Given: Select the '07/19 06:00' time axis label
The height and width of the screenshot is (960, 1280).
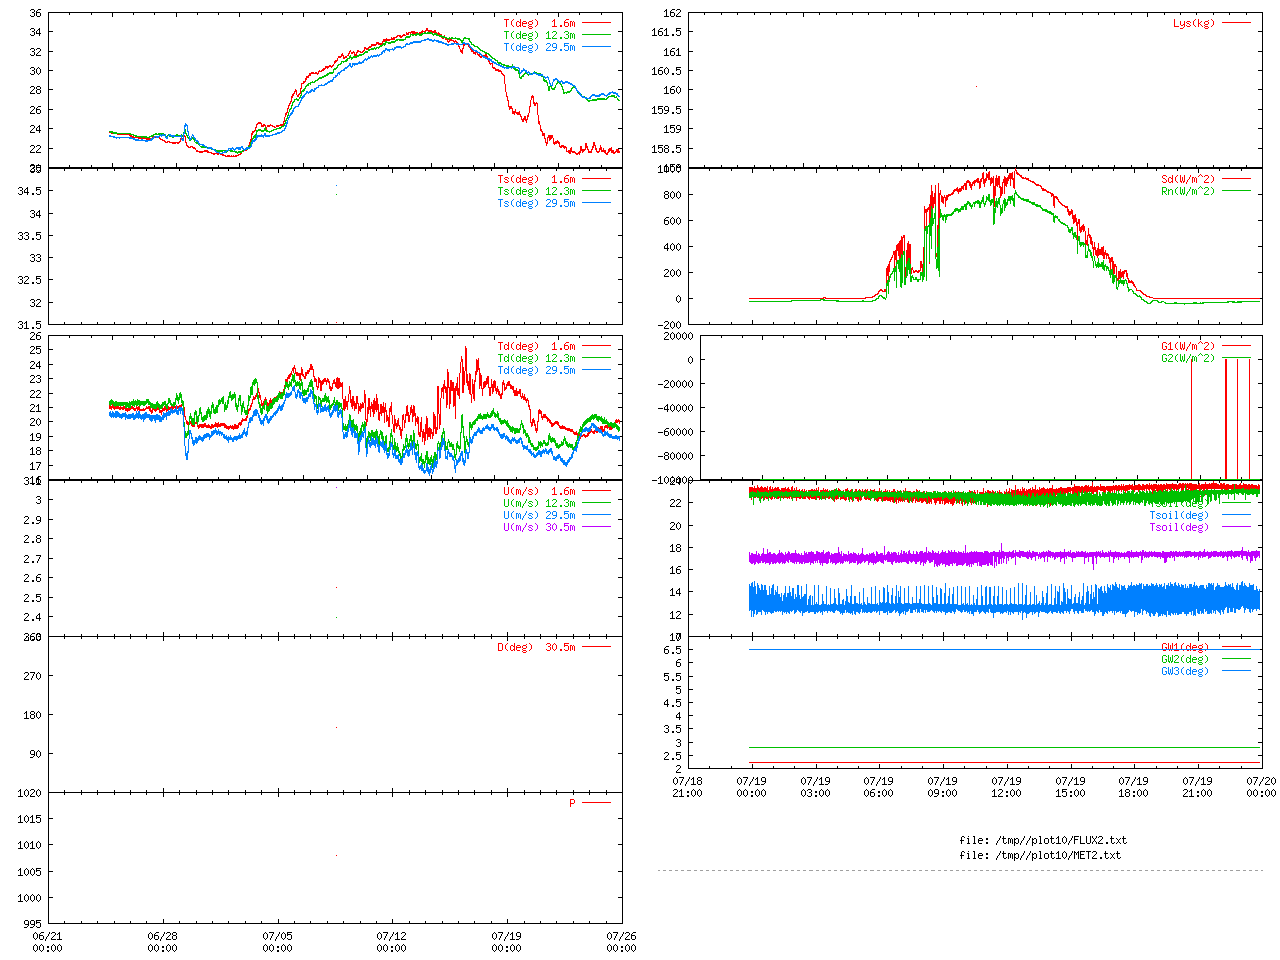Looking at the screenshot, I should coord(878,787).
